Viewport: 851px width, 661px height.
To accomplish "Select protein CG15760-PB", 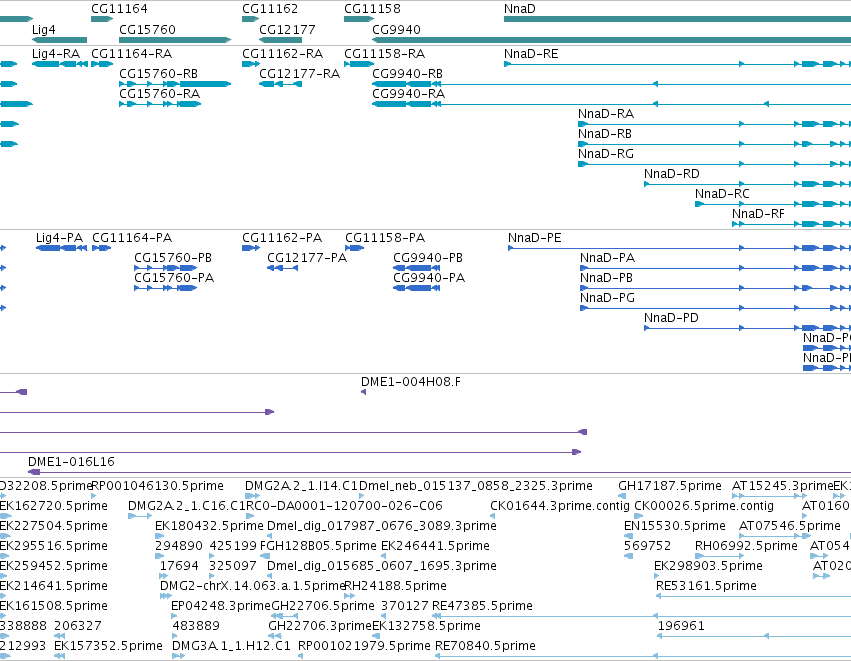I will pos(166,268).
